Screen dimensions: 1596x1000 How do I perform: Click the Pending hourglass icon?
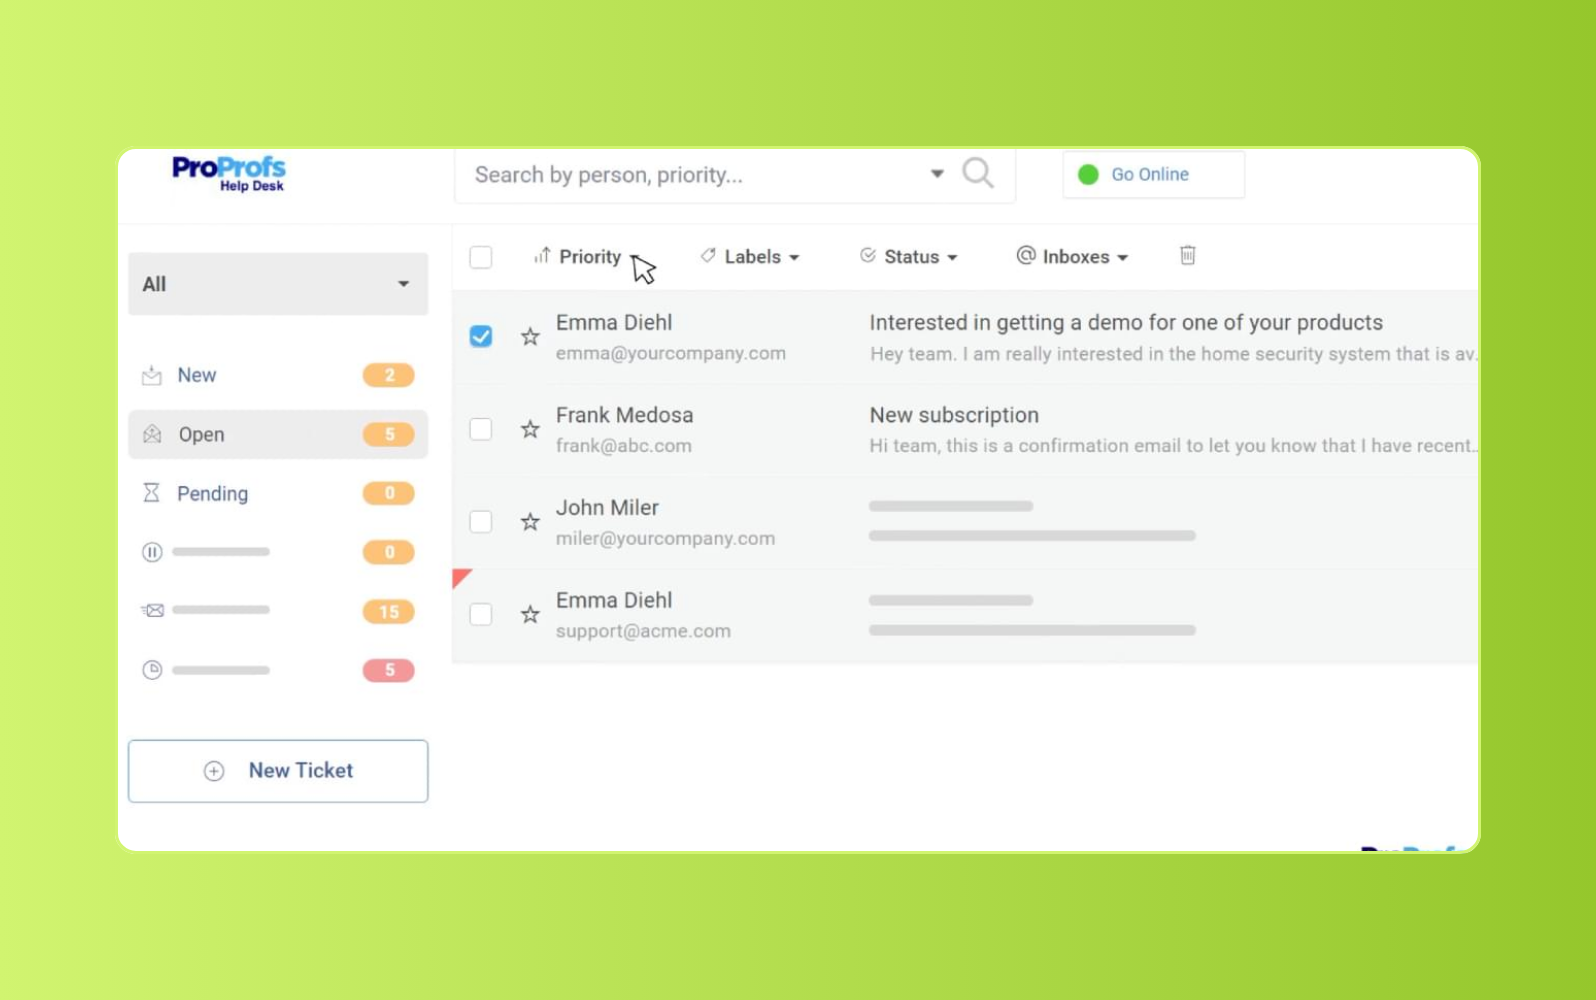point(151,493)
